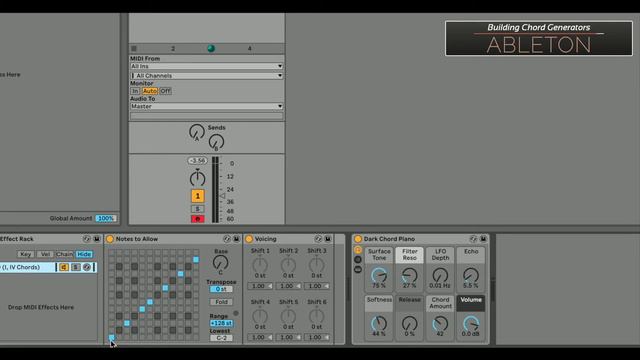The image size is (640, 360).
Task: Click the Softness macro knob
Action: tap(379, 324)
